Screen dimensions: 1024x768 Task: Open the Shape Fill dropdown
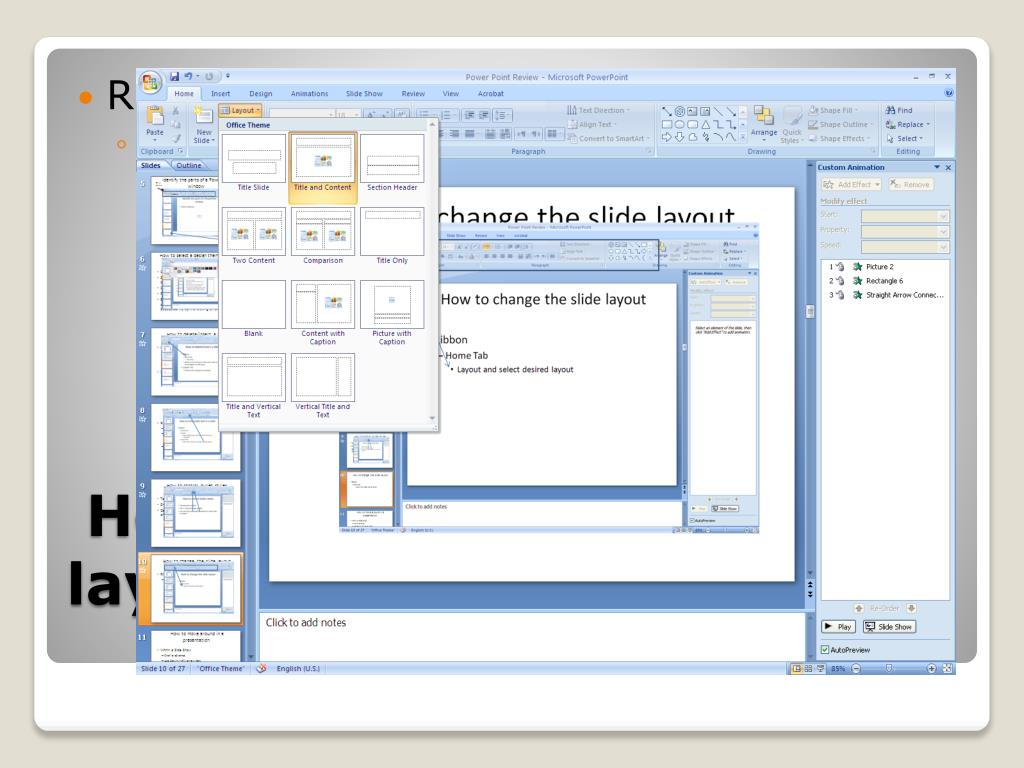(x=834, y=110)
